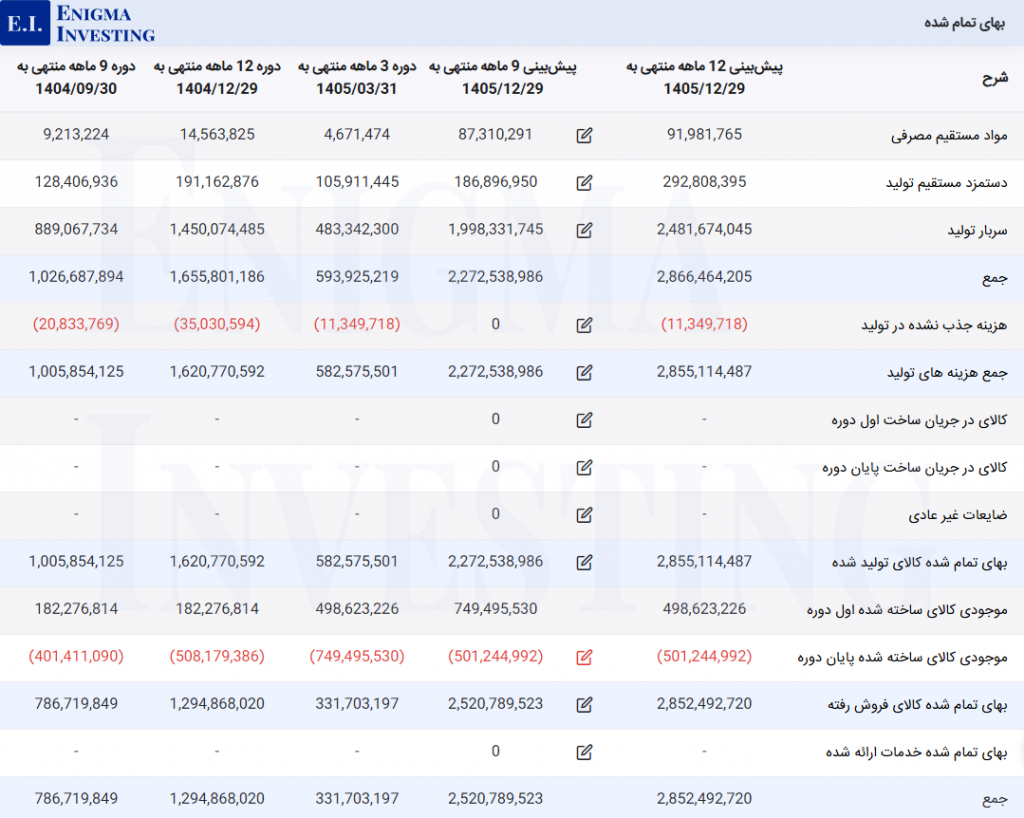This screenshot has width=1024, height=818.
Task: Click the value 292,808,395
Action: [x=705, y=182]
